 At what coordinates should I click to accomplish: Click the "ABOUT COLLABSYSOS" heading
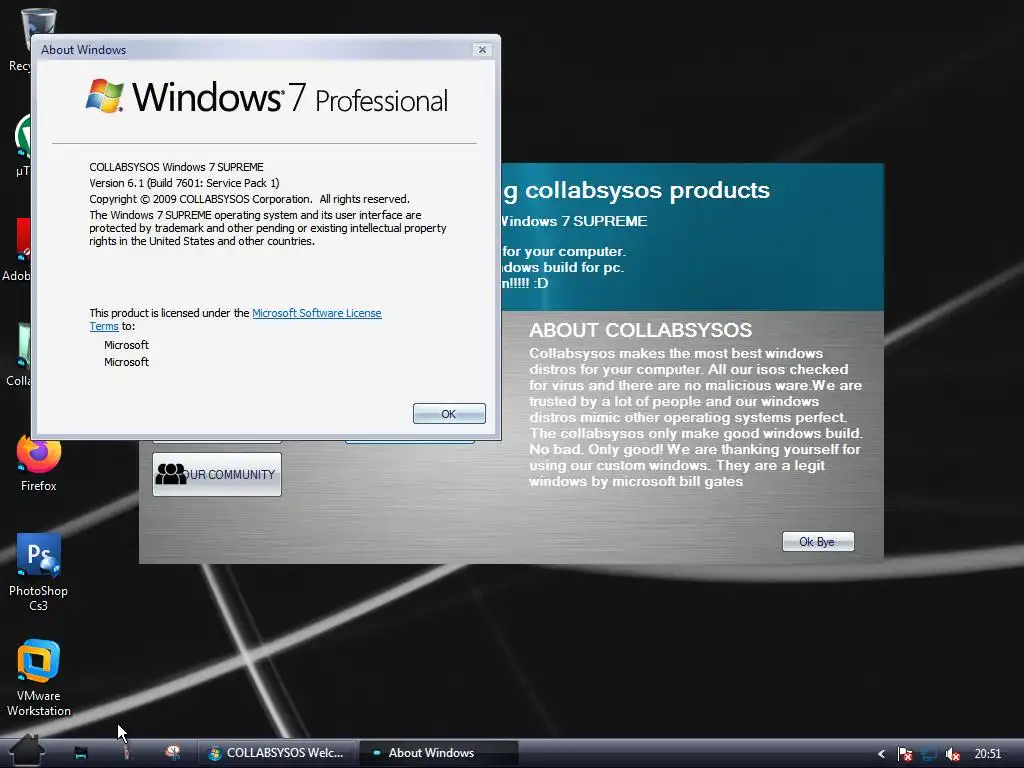click(x=641, y=330)
